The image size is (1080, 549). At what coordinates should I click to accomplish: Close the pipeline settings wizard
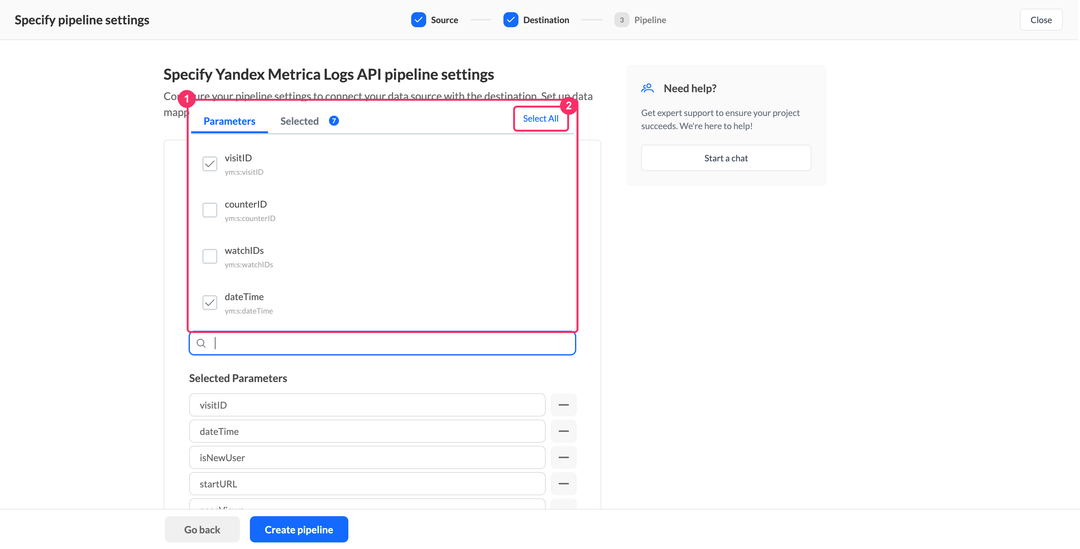coord(1041,20)
